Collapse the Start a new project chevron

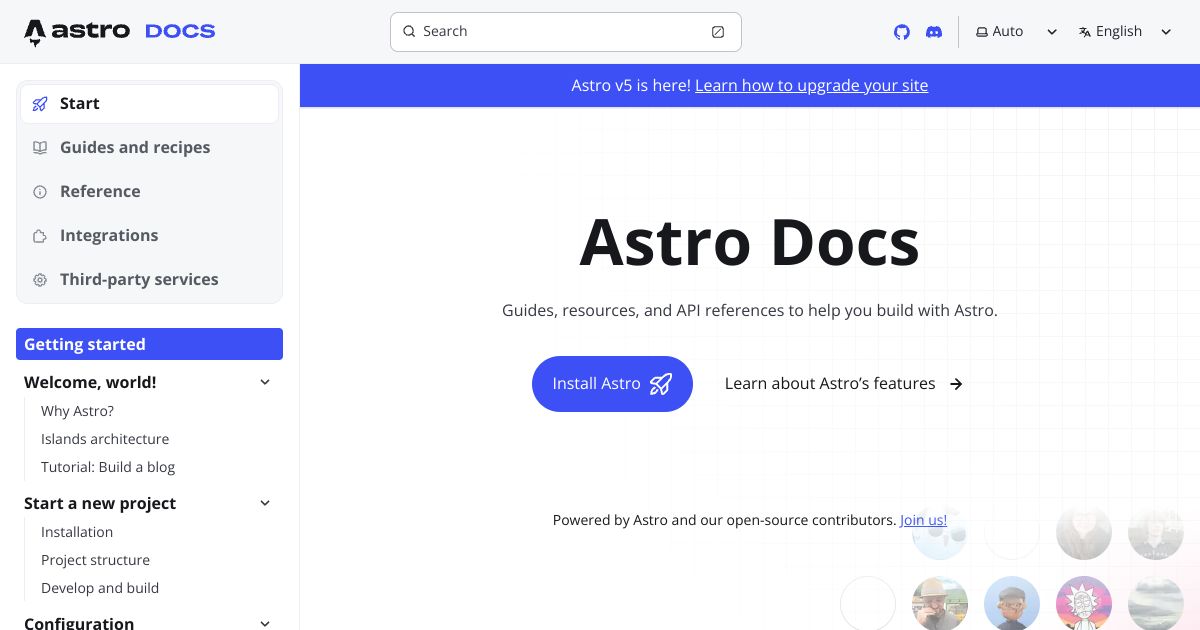[x=265, y=503]
